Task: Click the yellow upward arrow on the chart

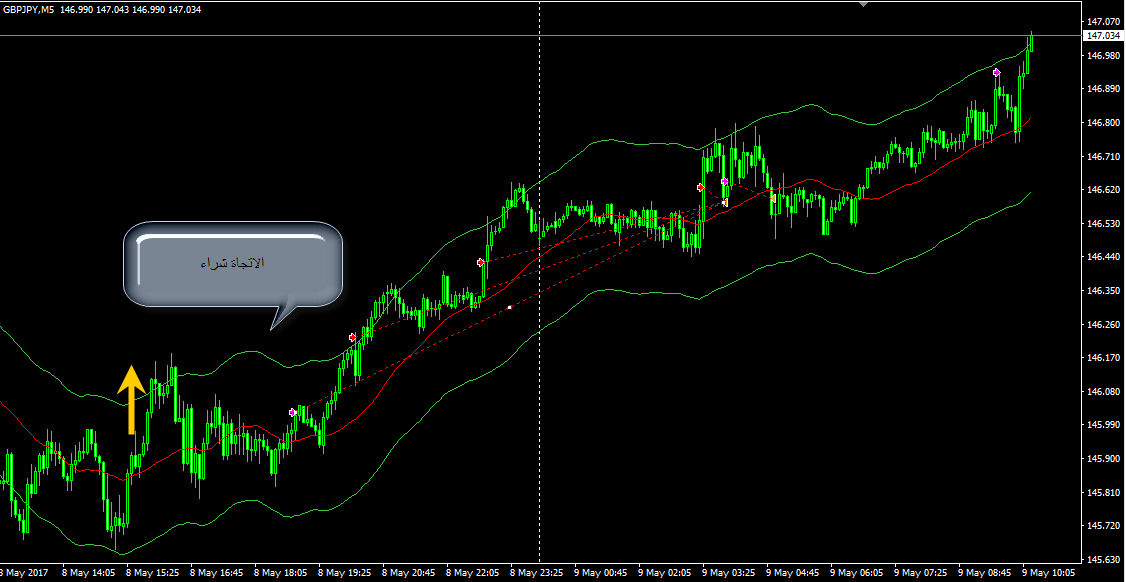Action: pos(131,399)
